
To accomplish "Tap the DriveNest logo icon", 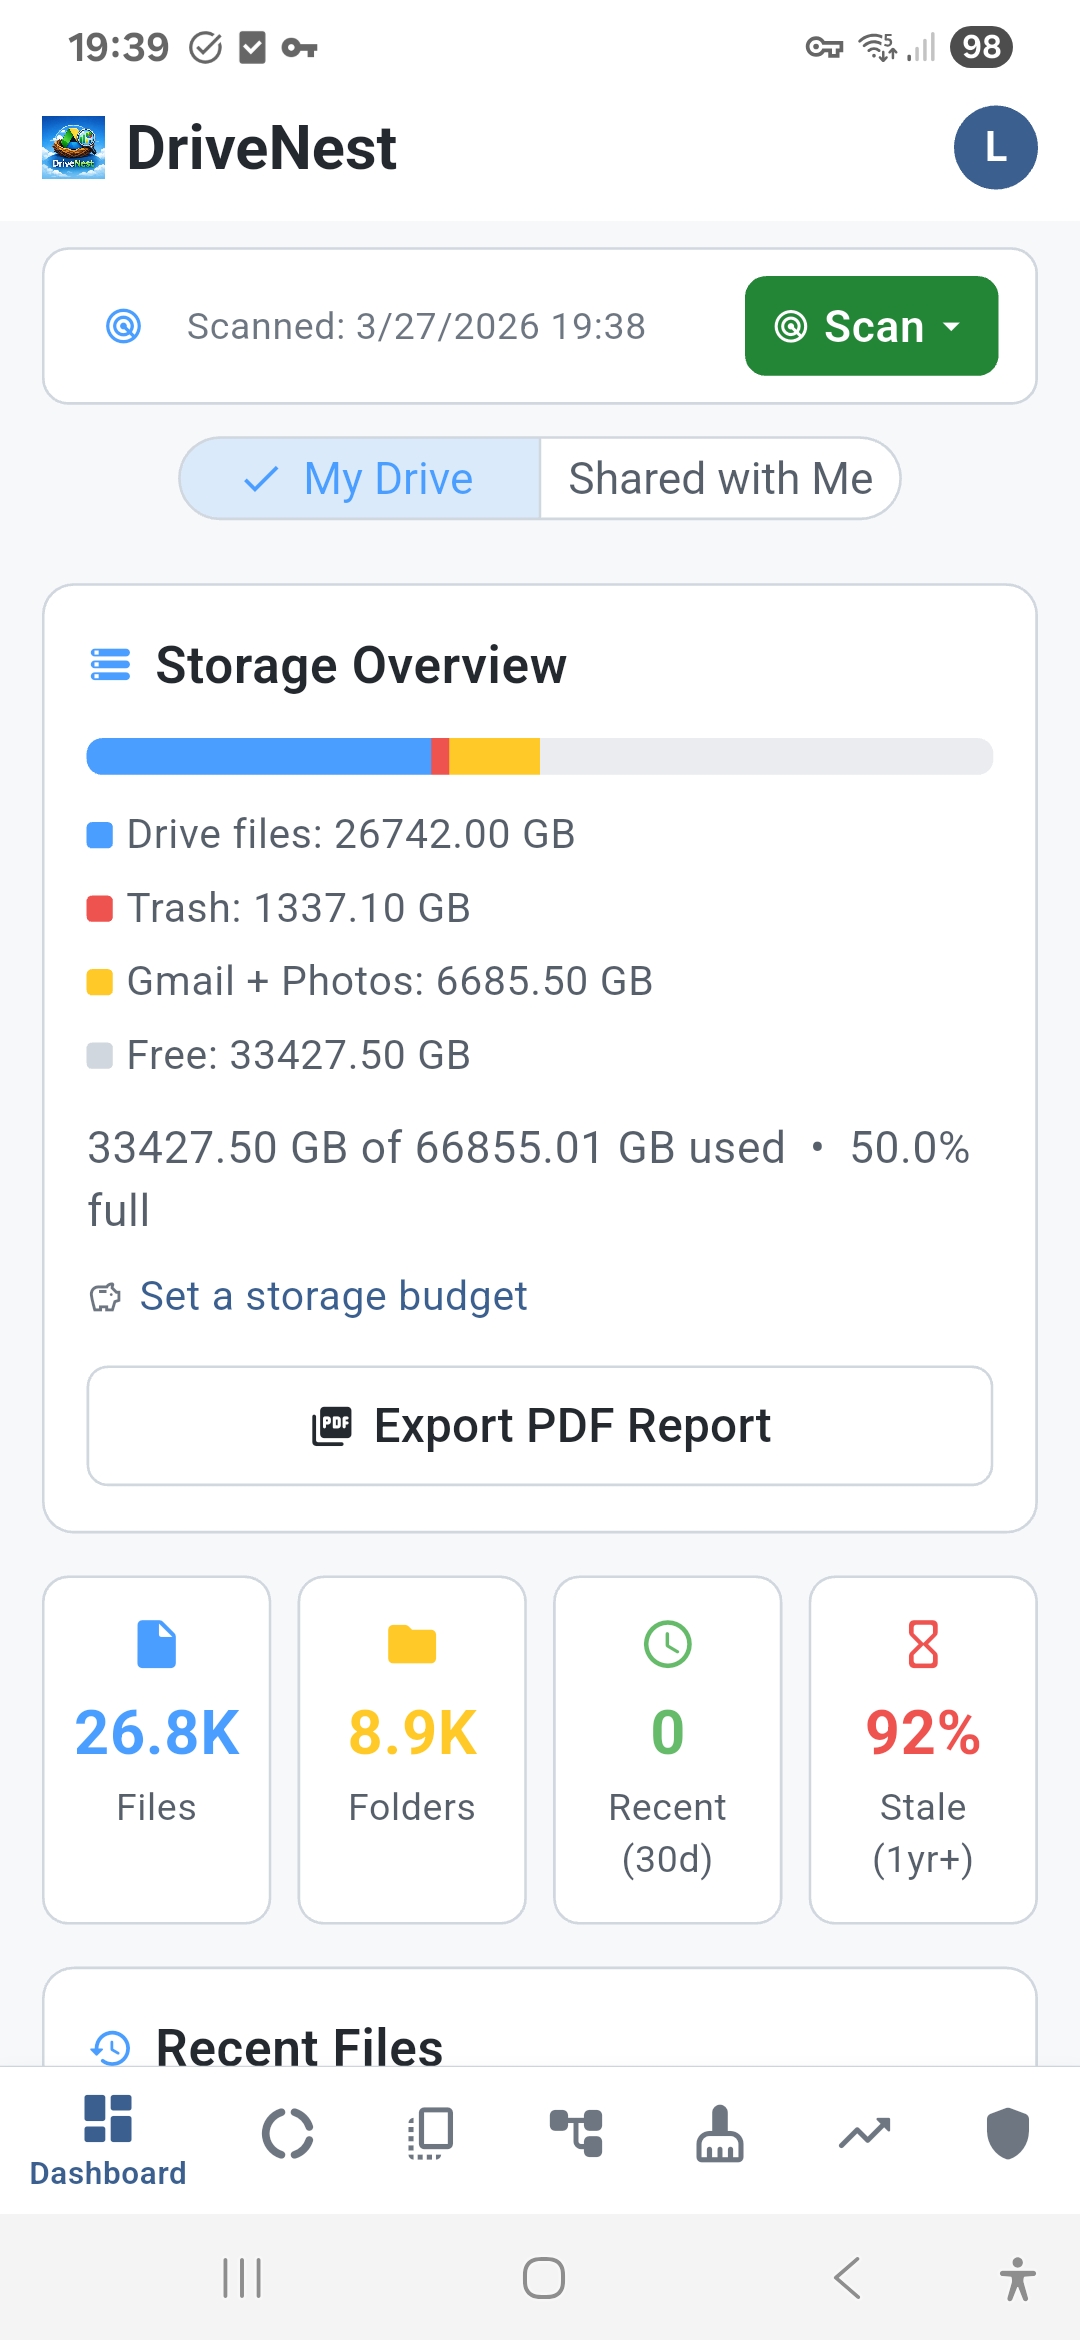I will tap(73, 148).
